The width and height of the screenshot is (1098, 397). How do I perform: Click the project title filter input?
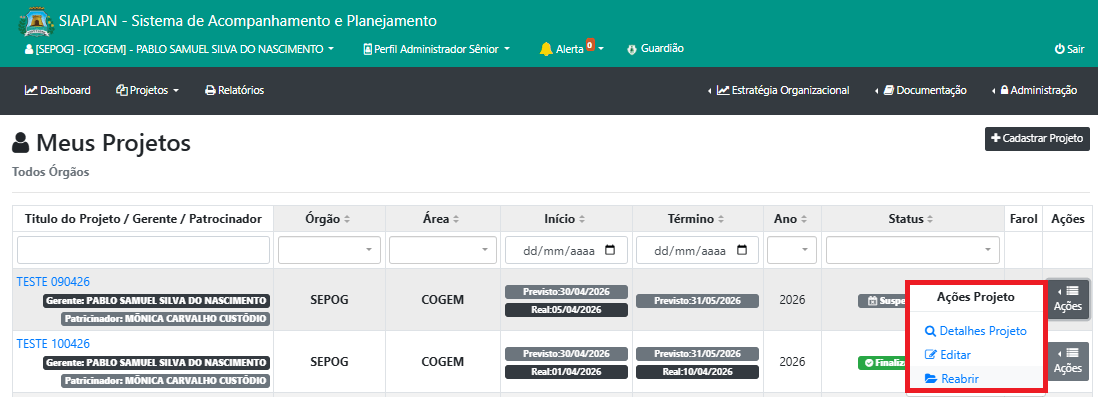pos(143,250)
